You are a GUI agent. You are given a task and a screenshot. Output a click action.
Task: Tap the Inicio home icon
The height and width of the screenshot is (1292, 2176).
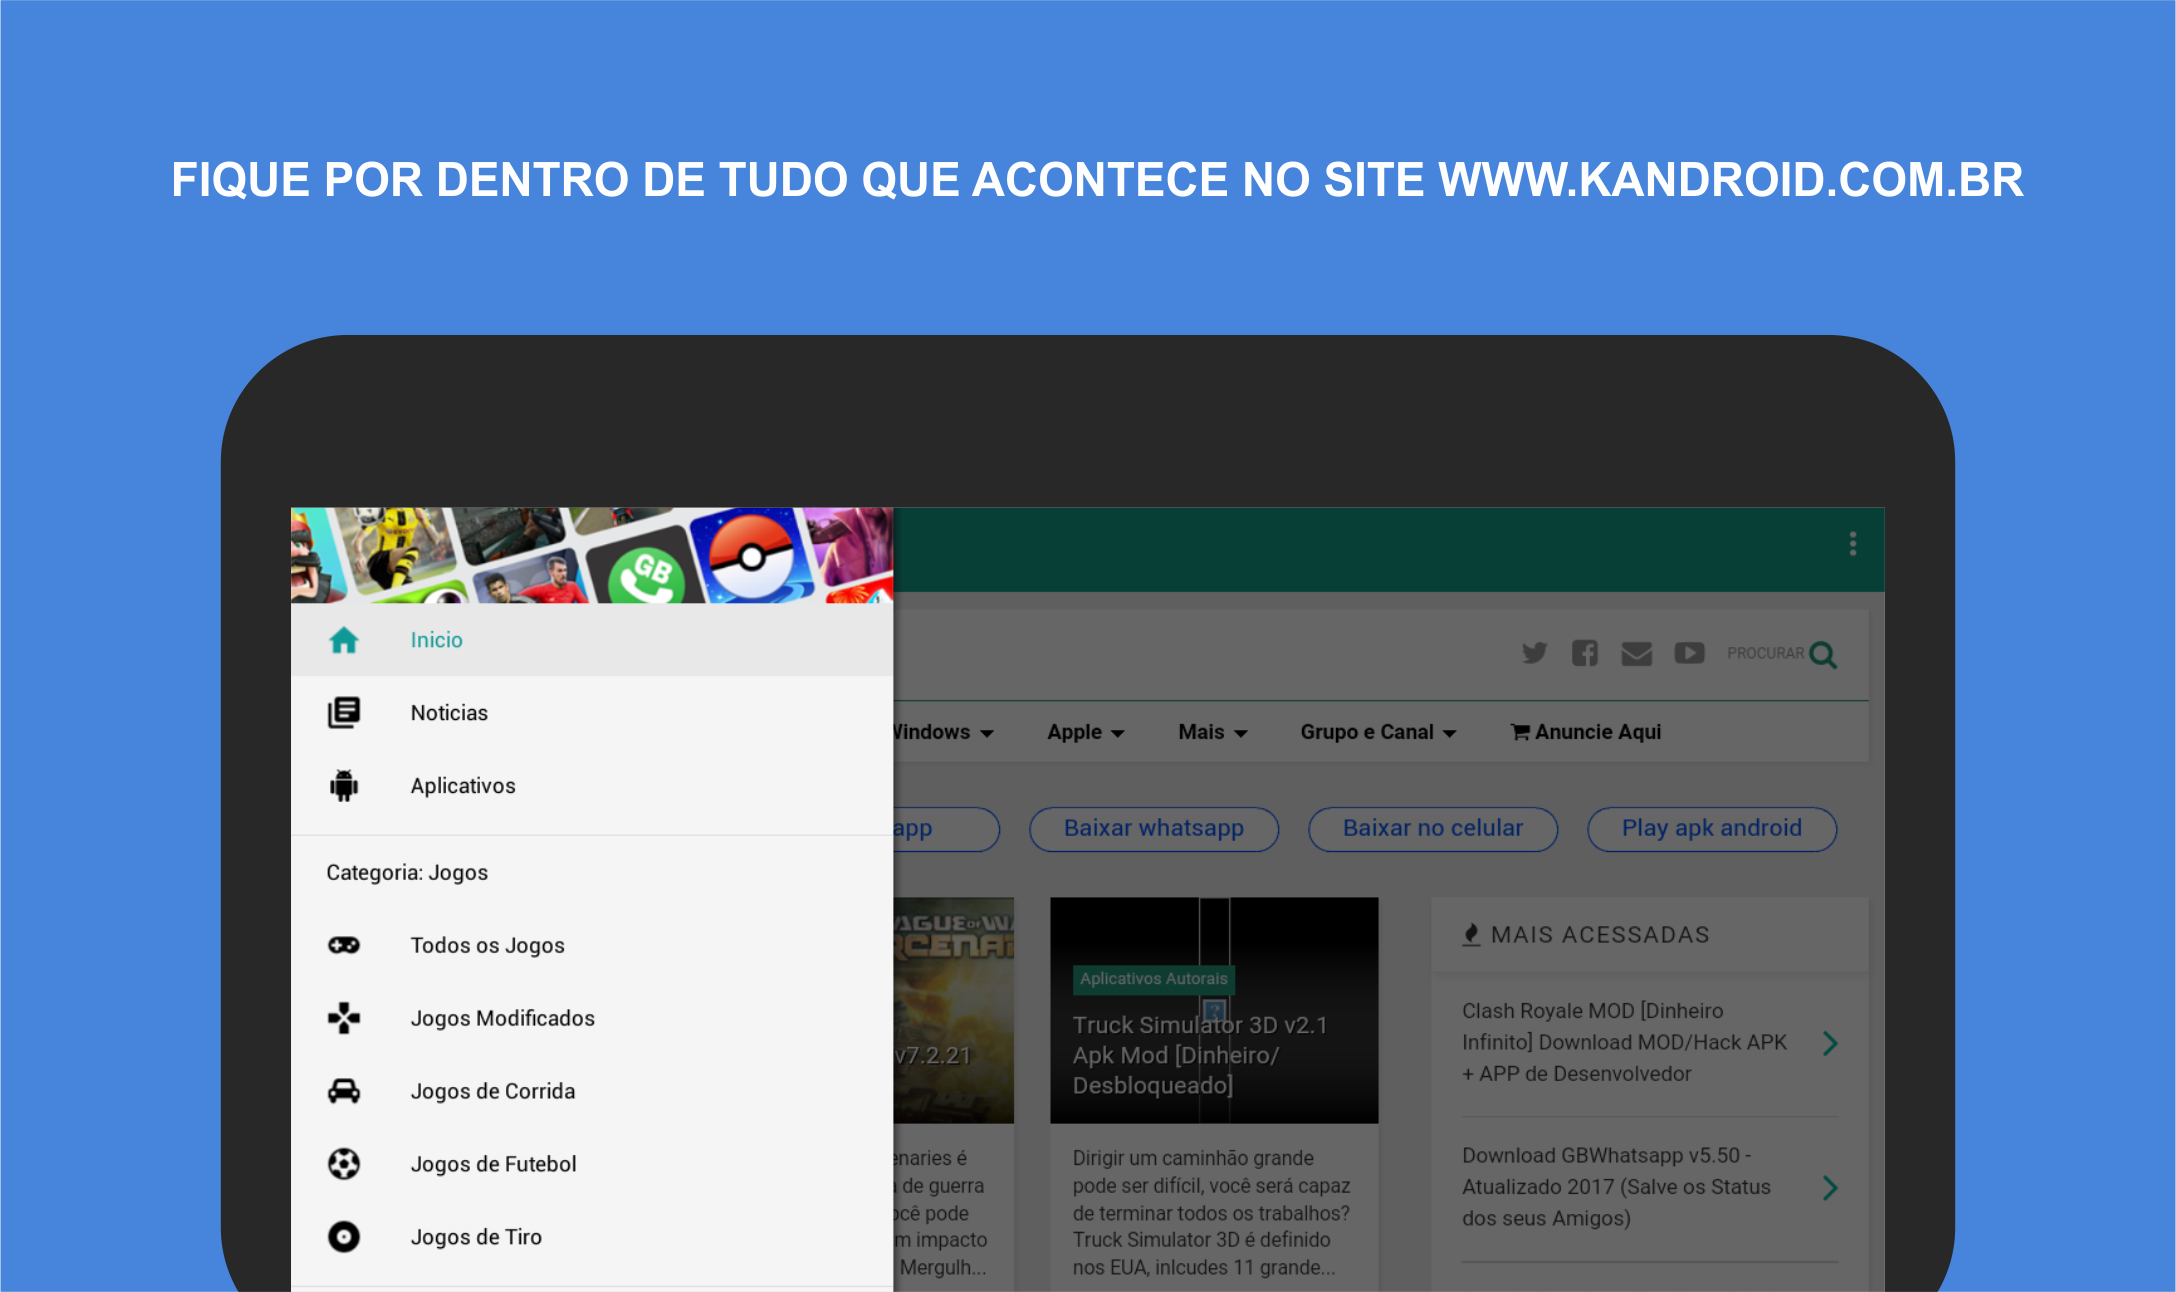click(x=344, y=640)
